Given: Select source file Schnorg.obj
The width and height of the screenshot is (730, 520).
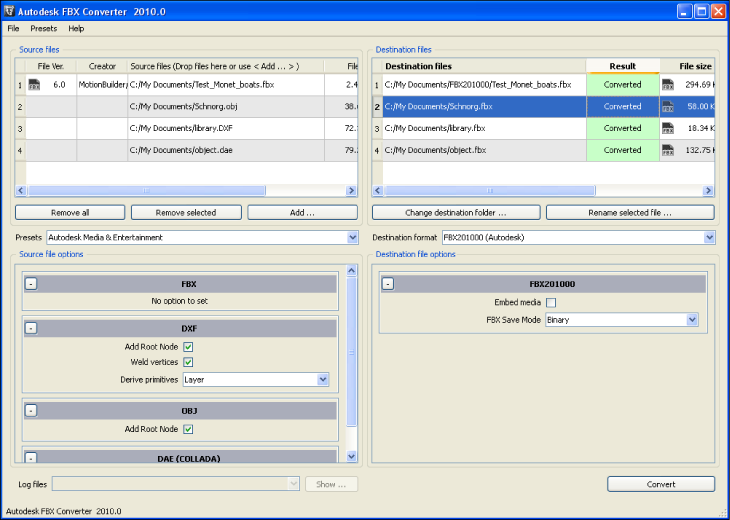Looking at the screenshot, I should [x=226, y=107].
